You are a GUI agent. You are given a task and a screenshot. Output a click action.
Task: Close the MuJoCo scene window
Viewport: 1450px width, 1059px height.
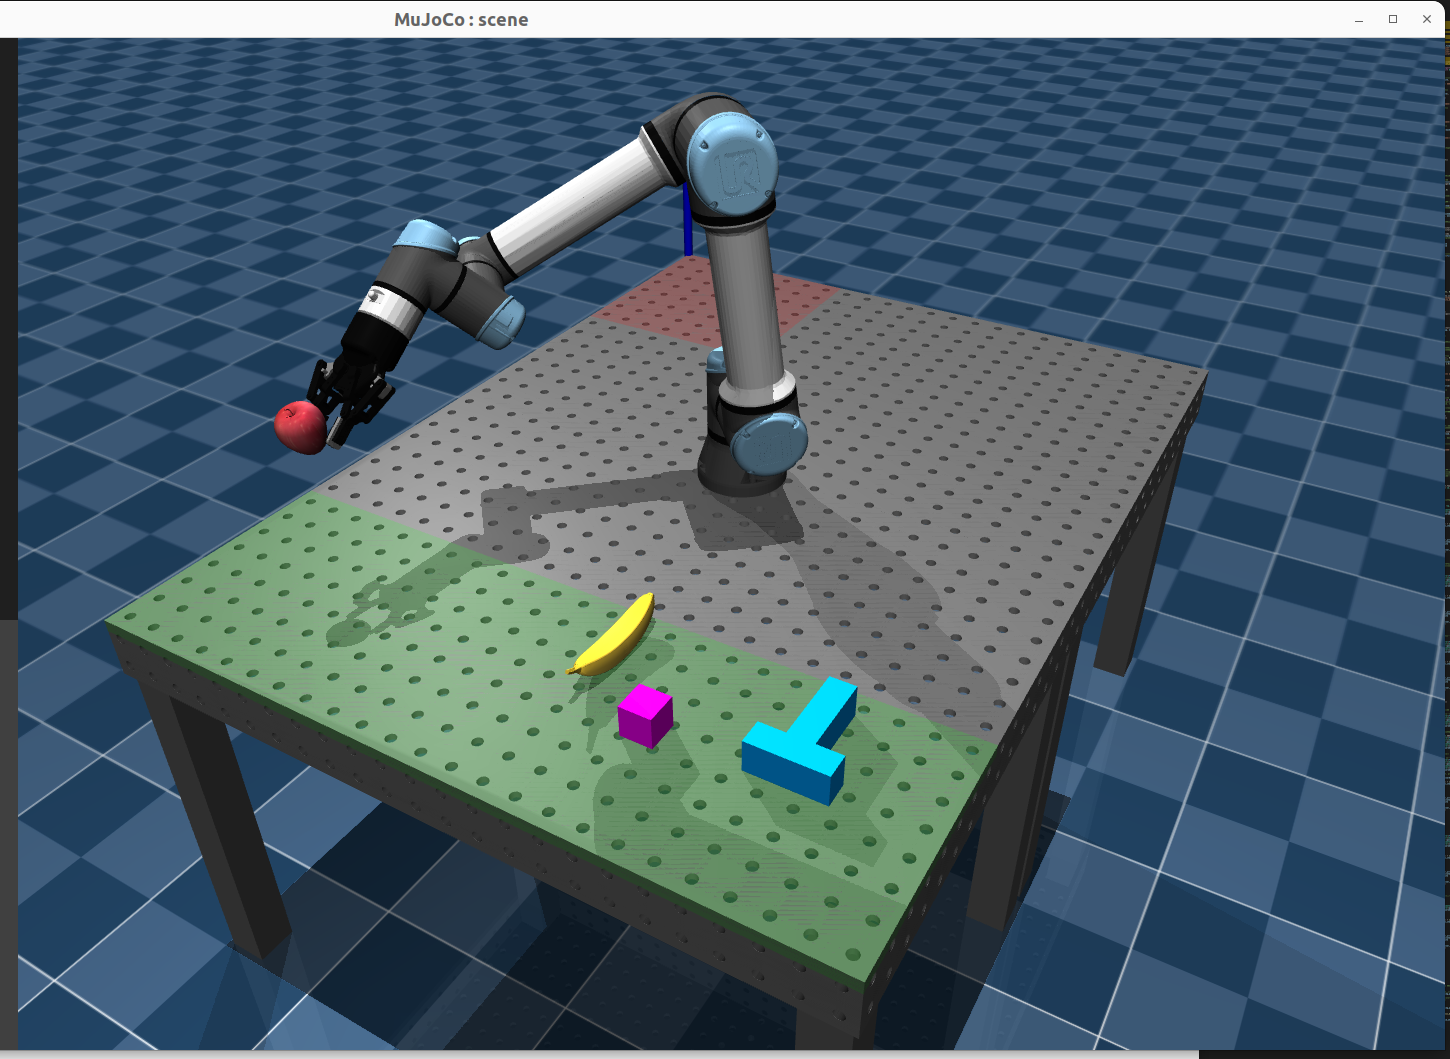point(1427,19)
